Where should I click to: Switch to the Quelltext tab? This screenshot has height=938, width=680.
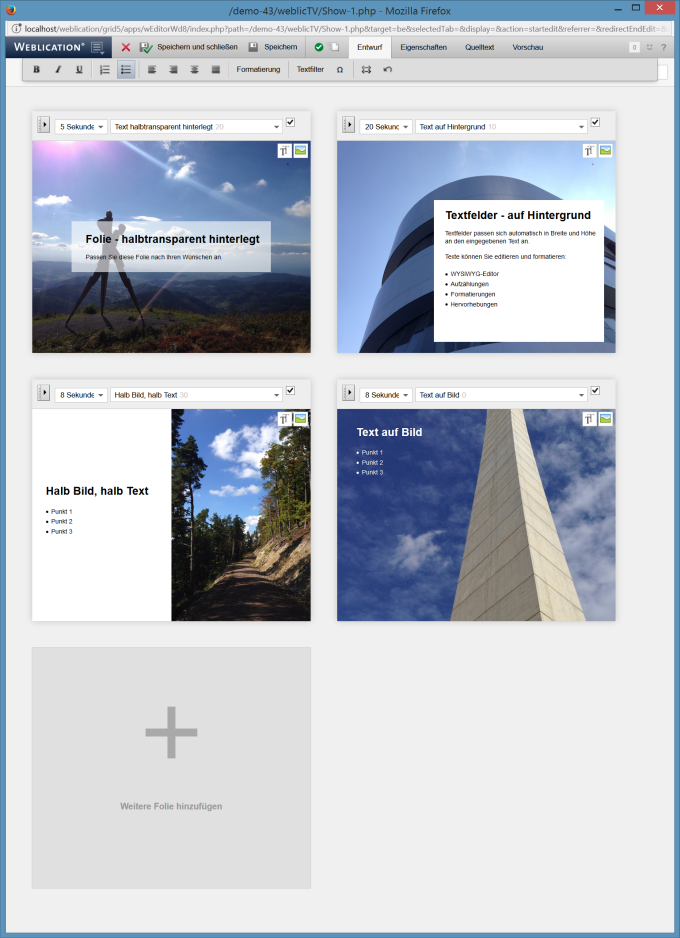point(478,47)
